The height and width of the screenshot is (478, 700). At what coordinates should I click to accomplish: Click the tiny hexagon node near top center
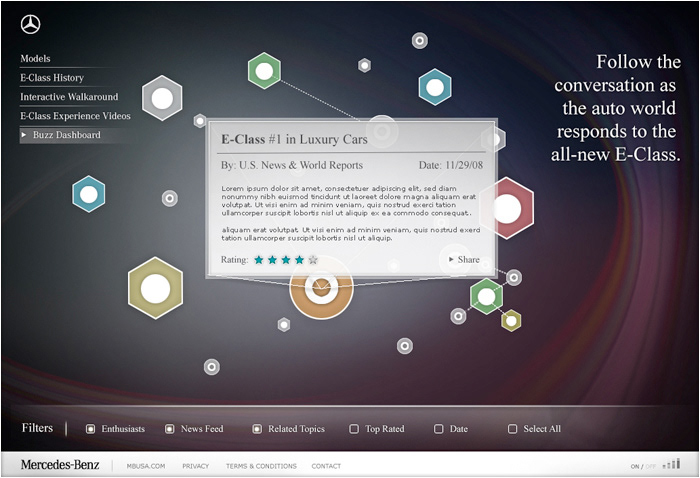point(365,66)
